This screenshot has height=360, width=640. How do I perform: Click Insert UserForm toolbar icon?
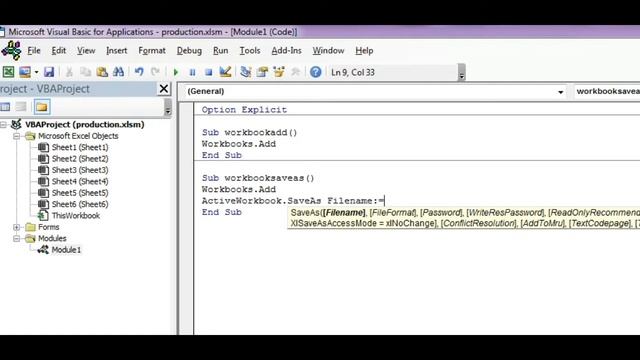click(x=24, y=72)
